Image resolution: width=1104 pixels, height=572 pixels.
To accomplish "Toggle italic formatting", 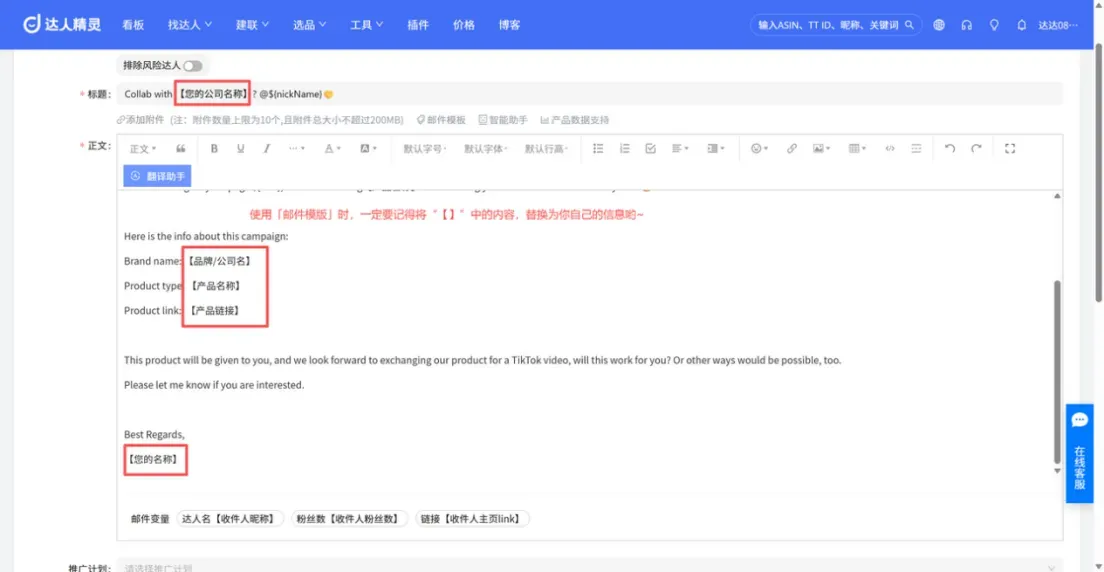I will point(267,149).
